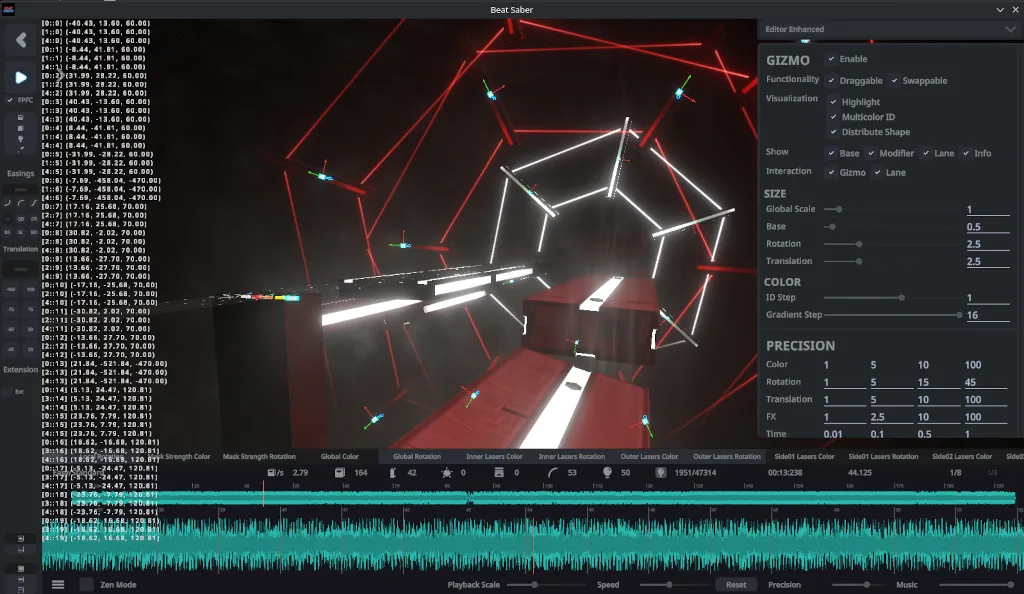Screen dimensions: 1024x594
Task: Select the Side01 Lasers Rotation track tab
Action: [883, 456]
